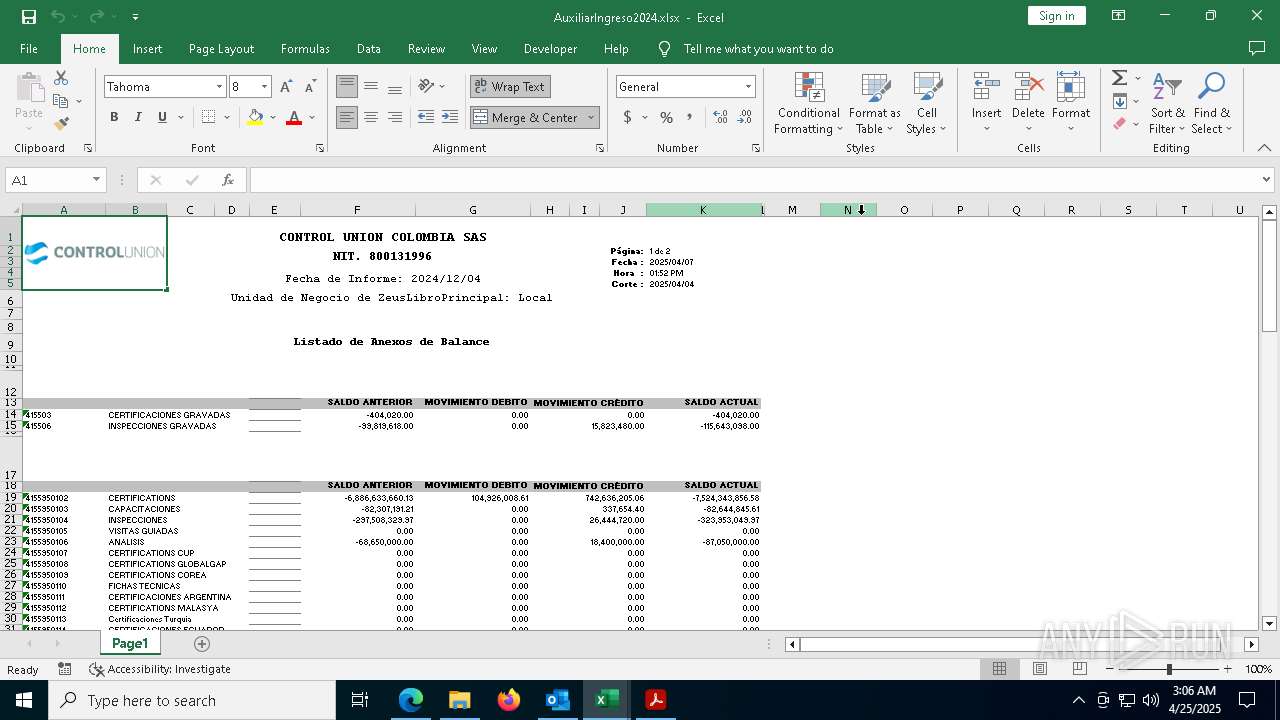This screenshot has width=1280, height=720.
Task: Switch to Page Break Preview icon
Action: click(x=1080, y=669)
